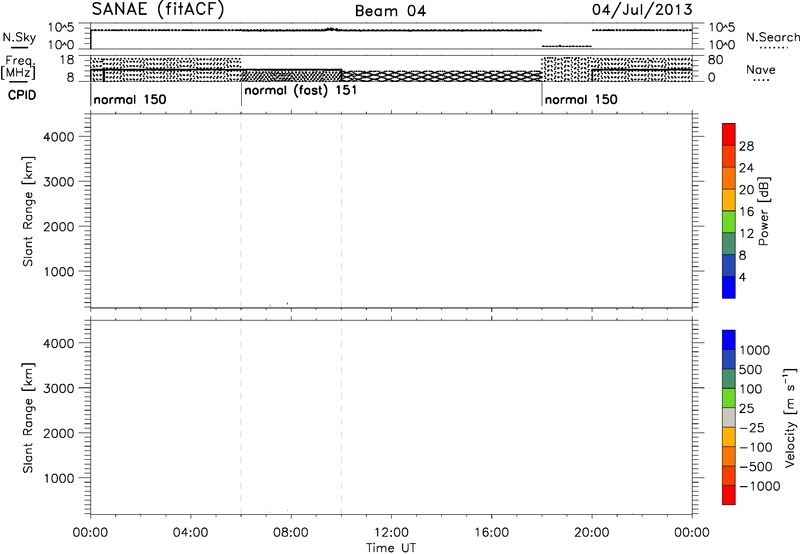Pick the gray velocity segment between -25 and 25
The image size is (800, 554).
[729, 418]
